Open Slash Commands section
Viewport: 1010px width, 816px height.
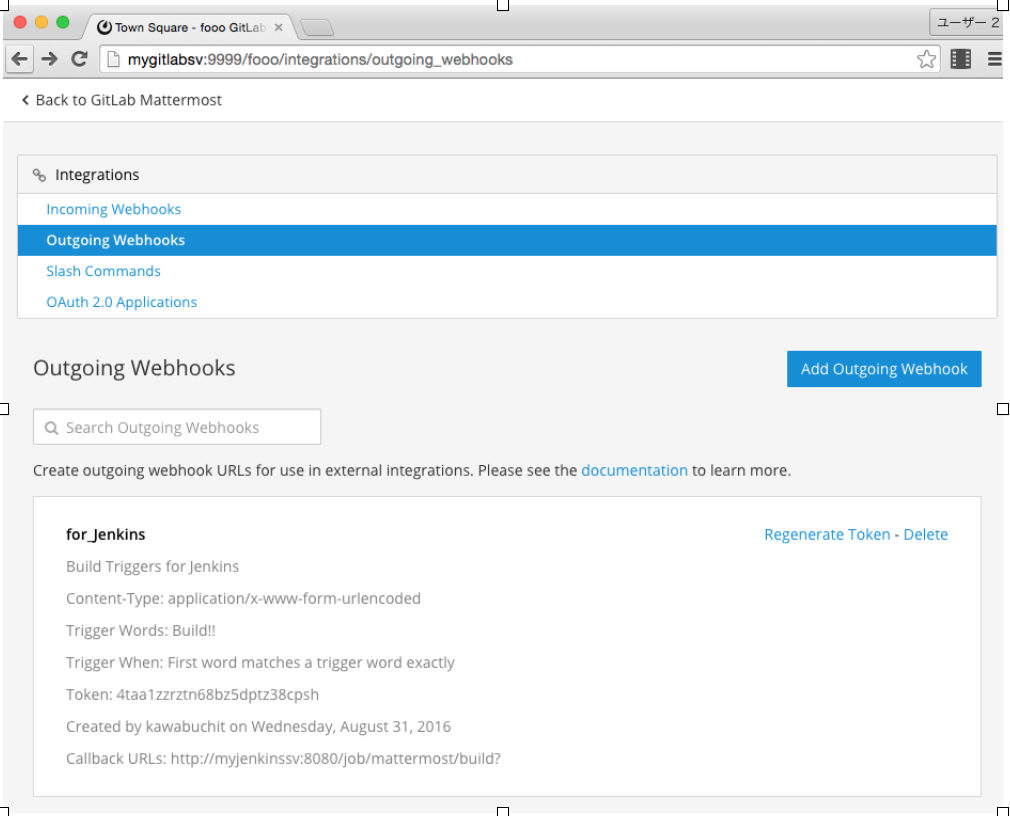click(103, 271)
